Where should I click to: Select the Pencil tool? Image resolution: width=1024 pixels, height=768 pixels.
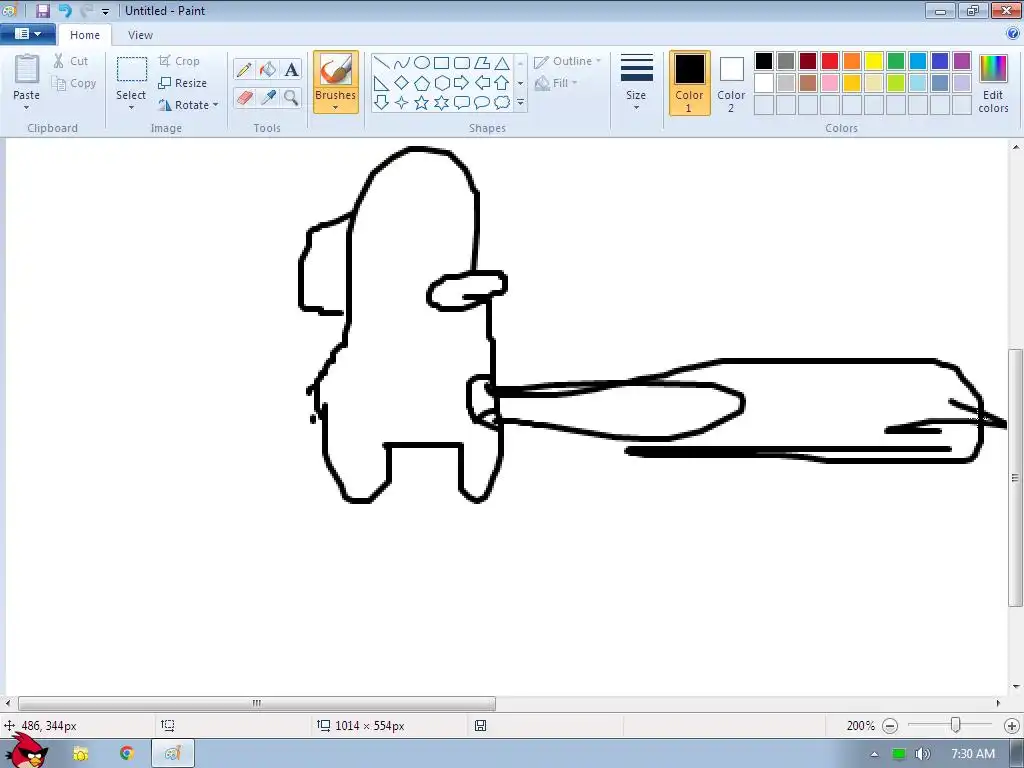[x=244, y=69]
